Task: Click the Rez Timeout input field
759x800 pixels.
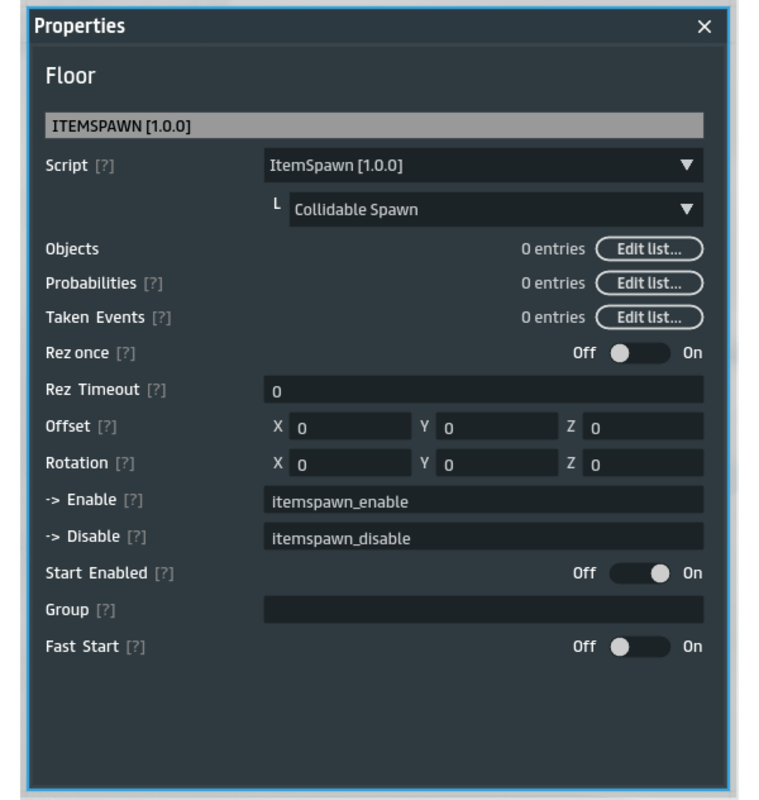Action: [x=483, y=391]
